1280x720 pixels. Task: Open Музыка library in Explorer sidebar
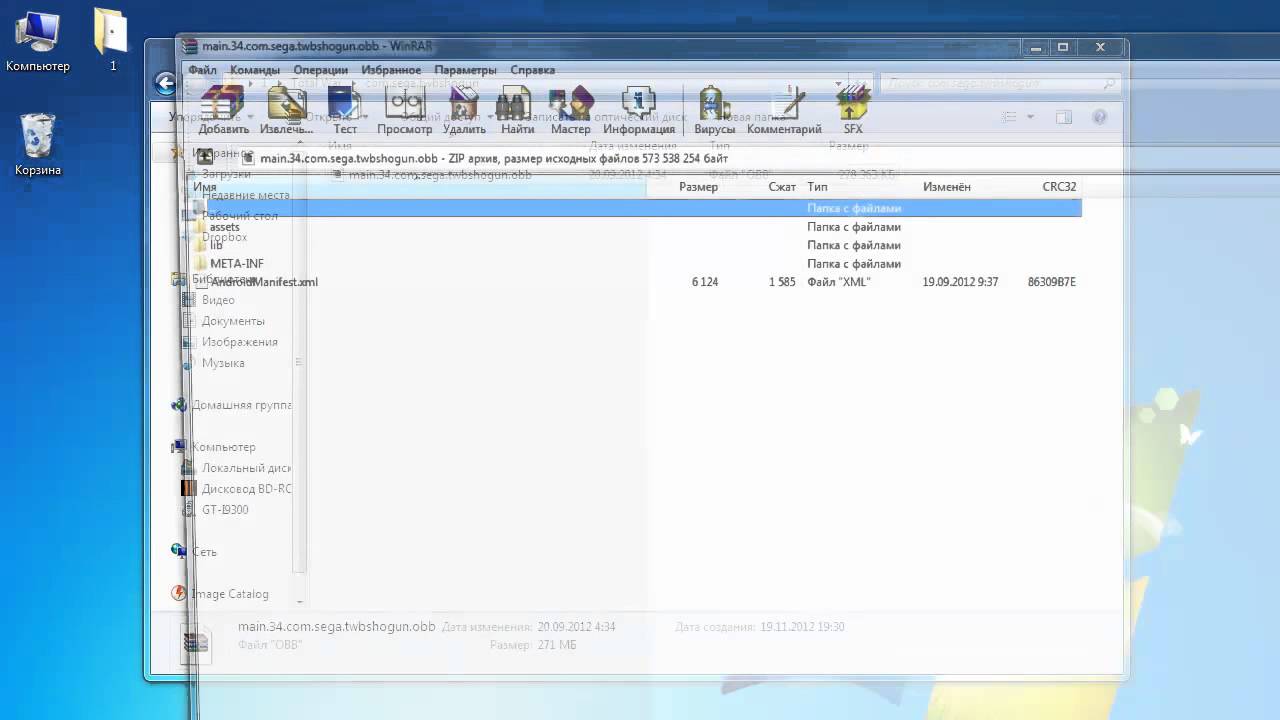click(x=222, y=363)
